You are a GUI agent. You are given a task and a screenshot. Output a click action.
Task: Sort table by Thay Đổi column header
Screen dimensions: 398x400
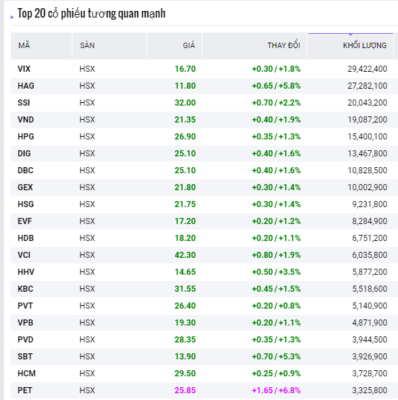[x=284, y=45]
